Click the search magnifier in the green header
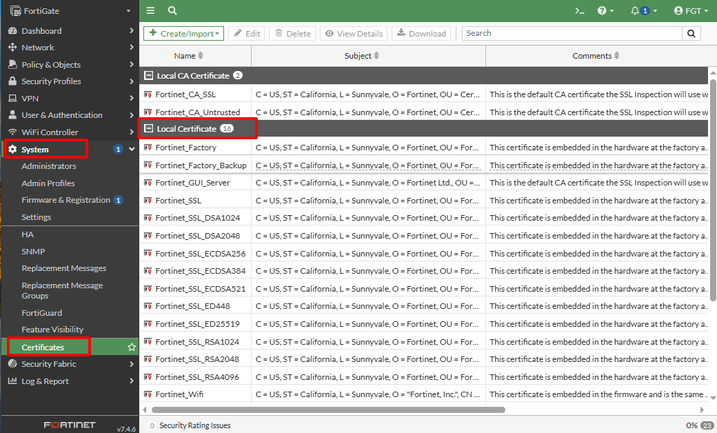The width and height of the screenshot is (717, 433). pos(173,10)
